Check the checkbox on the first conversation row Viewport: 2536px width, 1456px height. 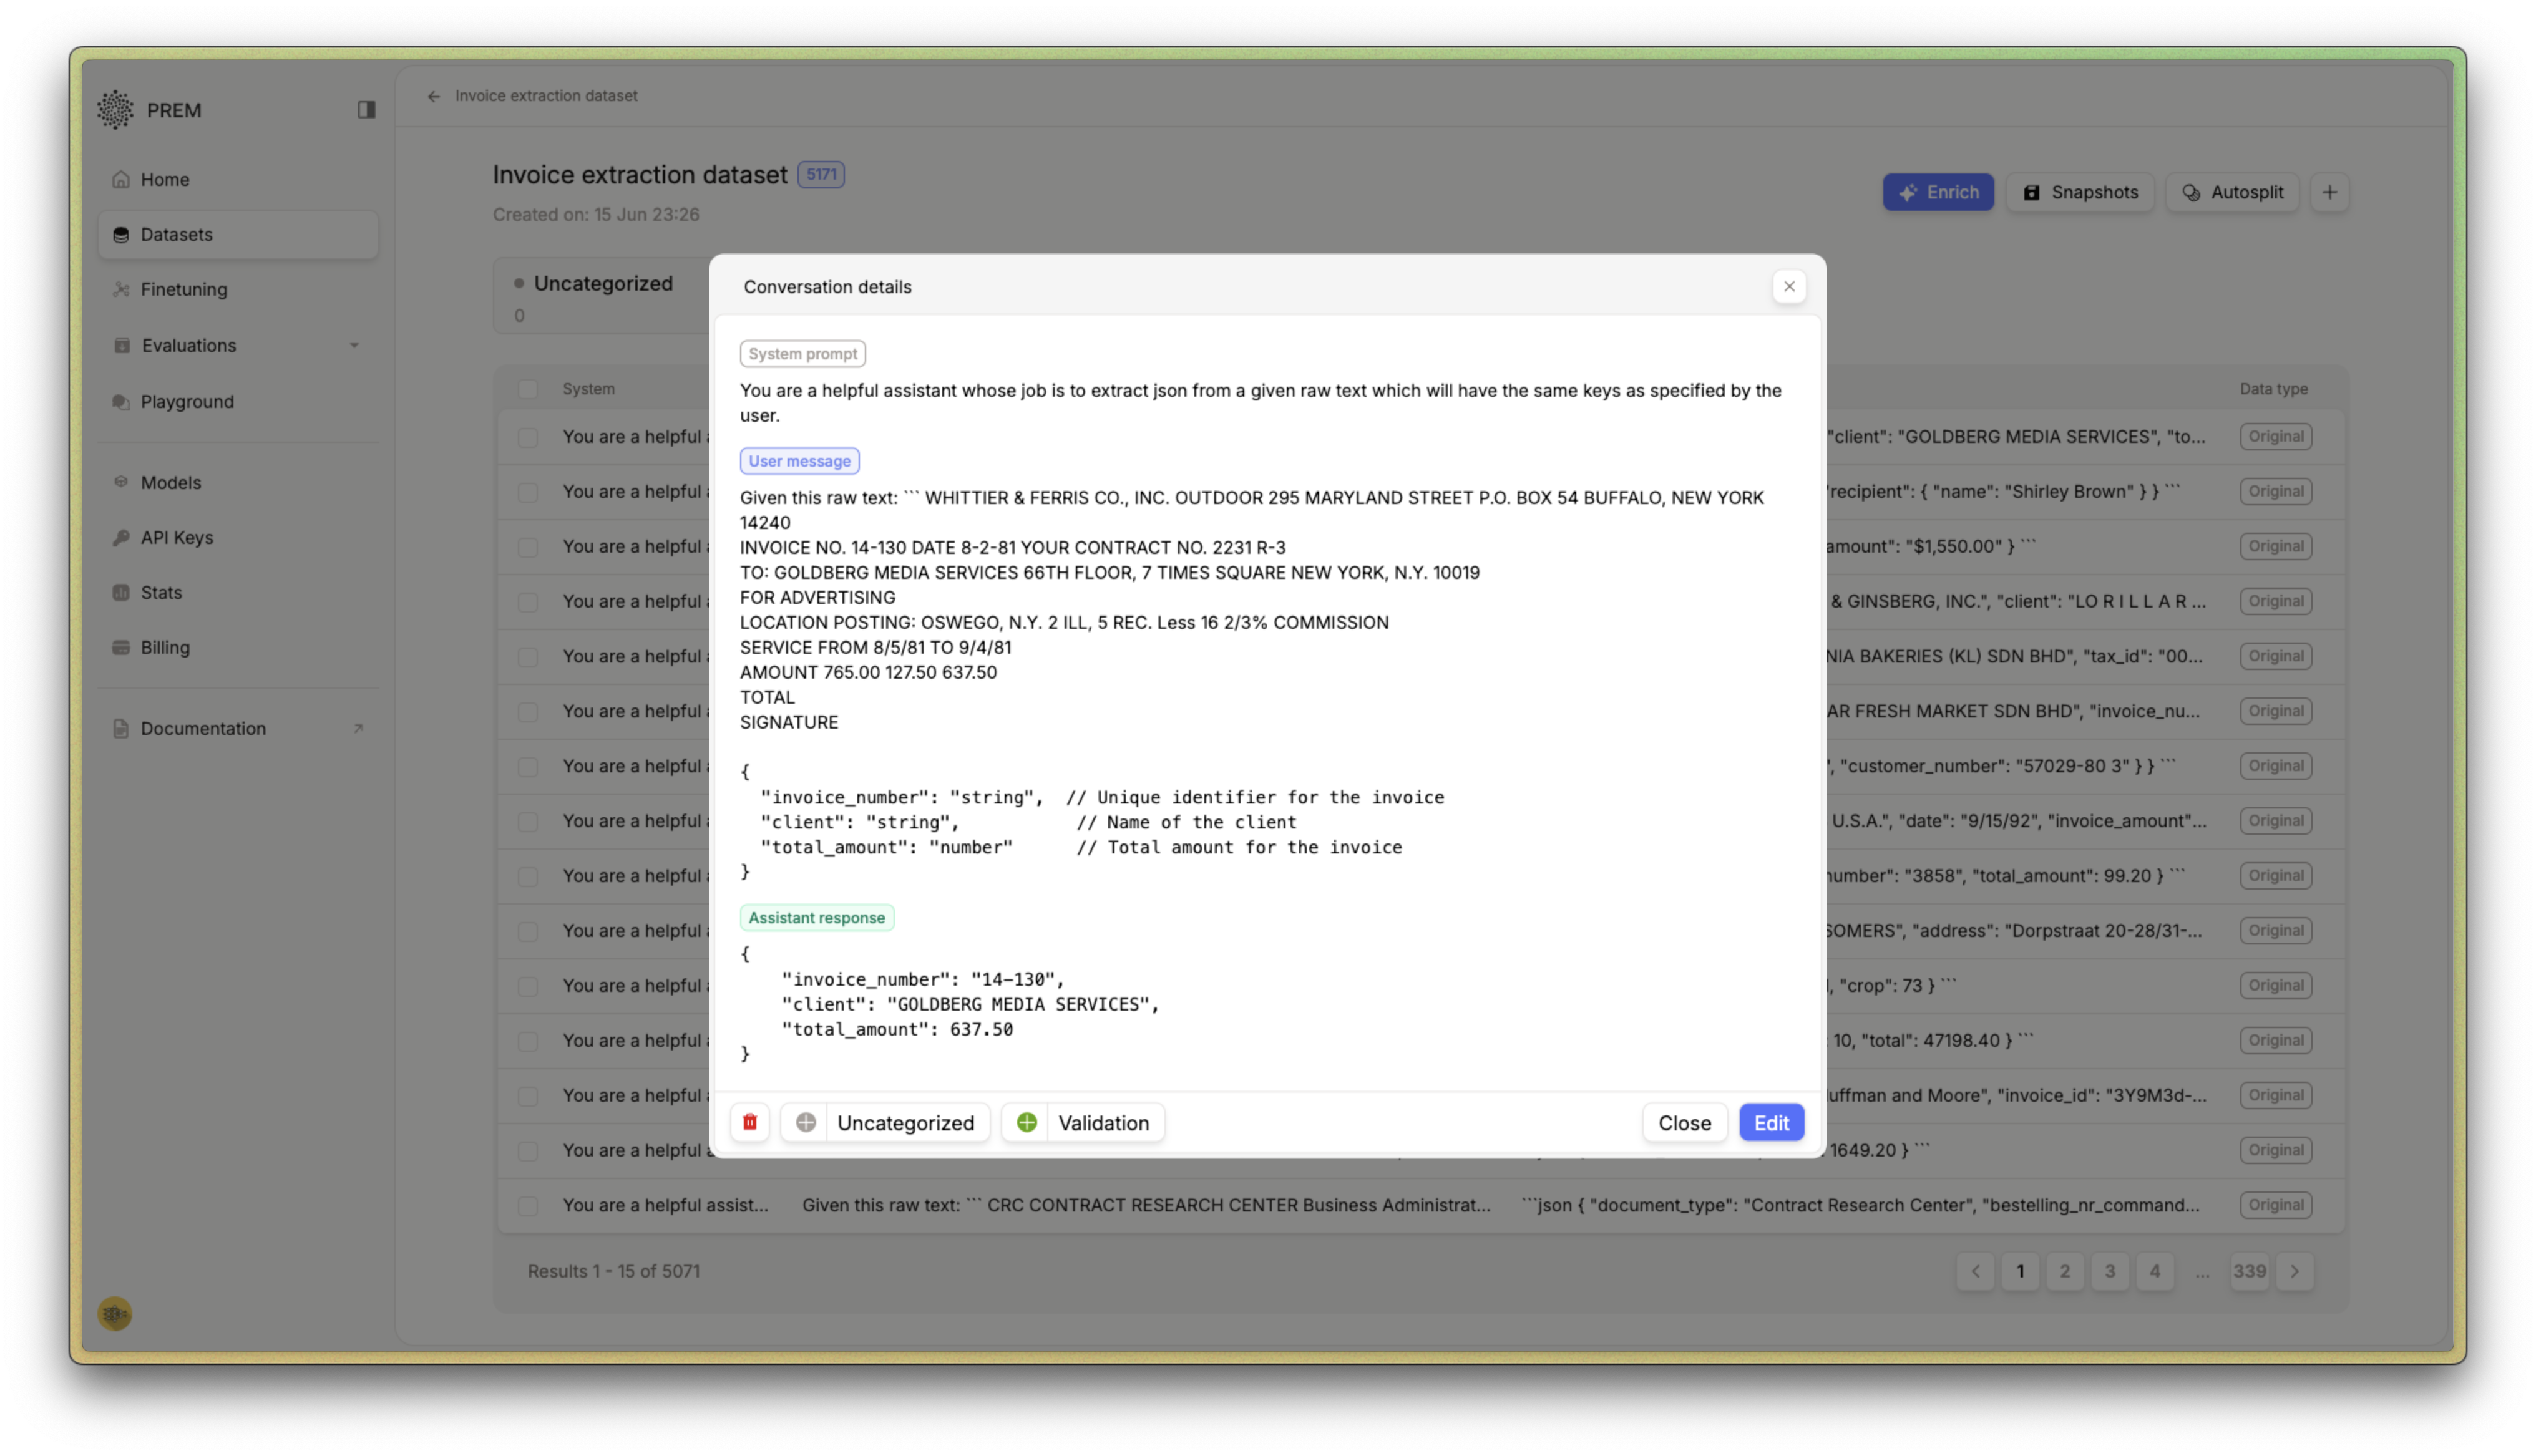(528, 437)
